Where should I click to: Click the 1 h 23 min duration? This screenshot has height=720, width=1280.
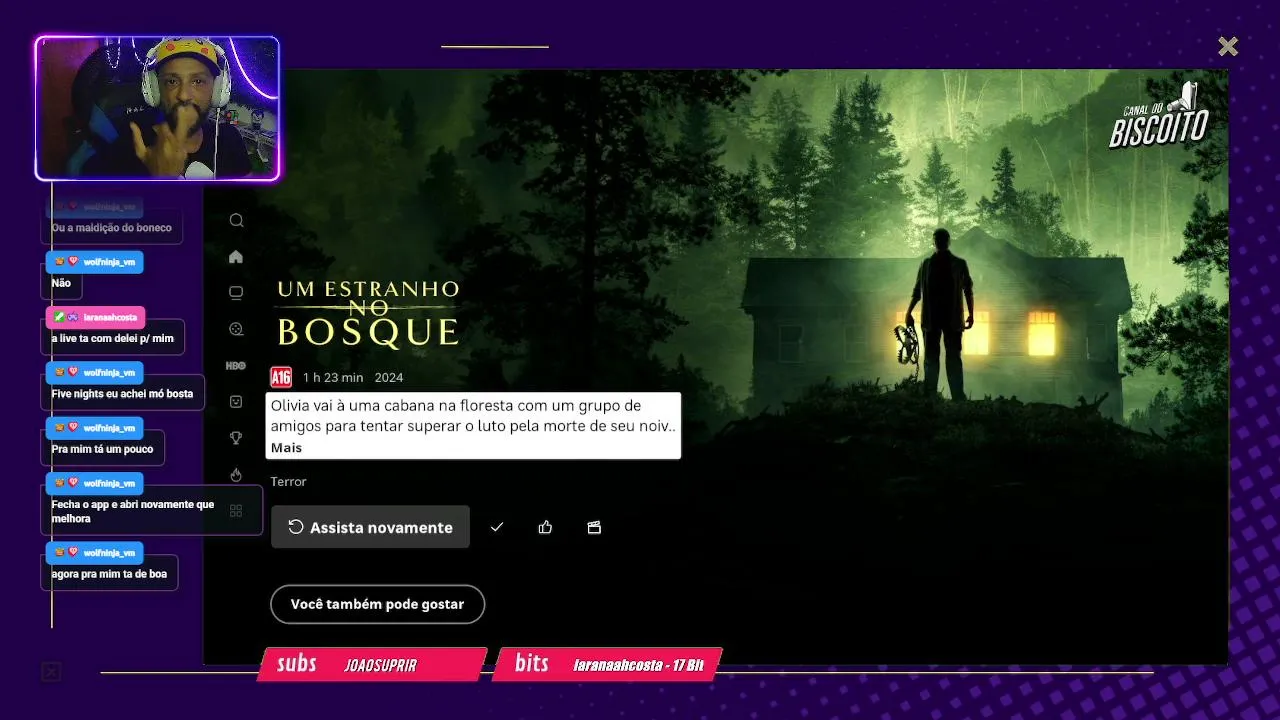(x=333, y=377)
